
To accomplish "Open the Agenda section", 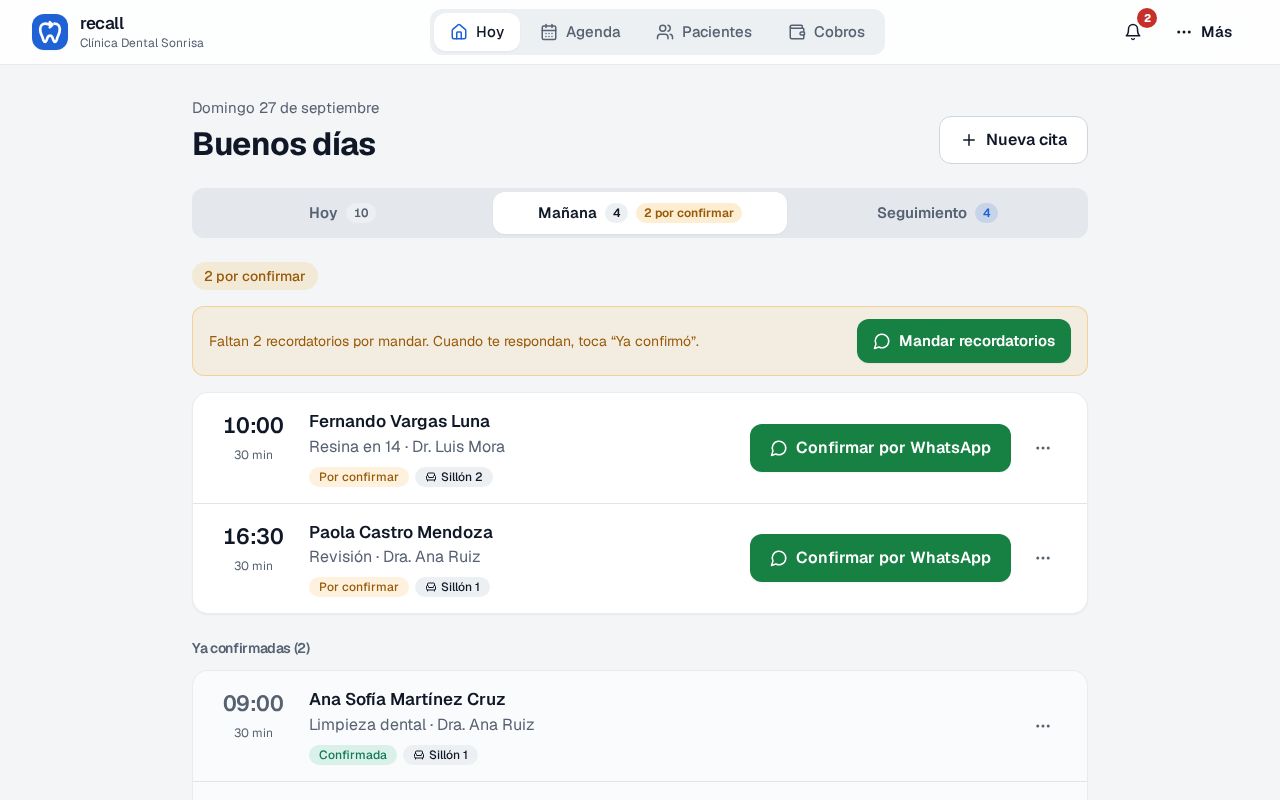I will pos(580,32).
